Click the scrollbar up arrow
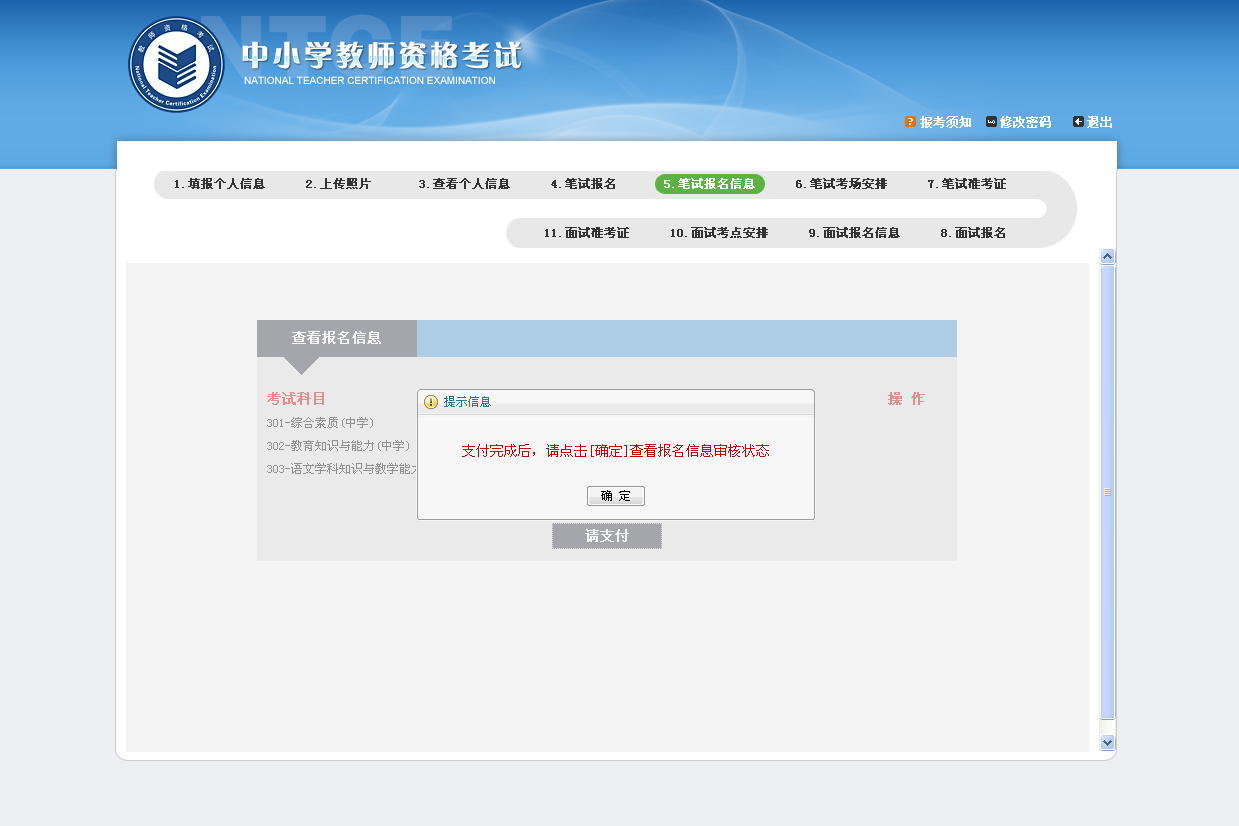Viewport: 1239px width, 826px height. coord(1106,255)
